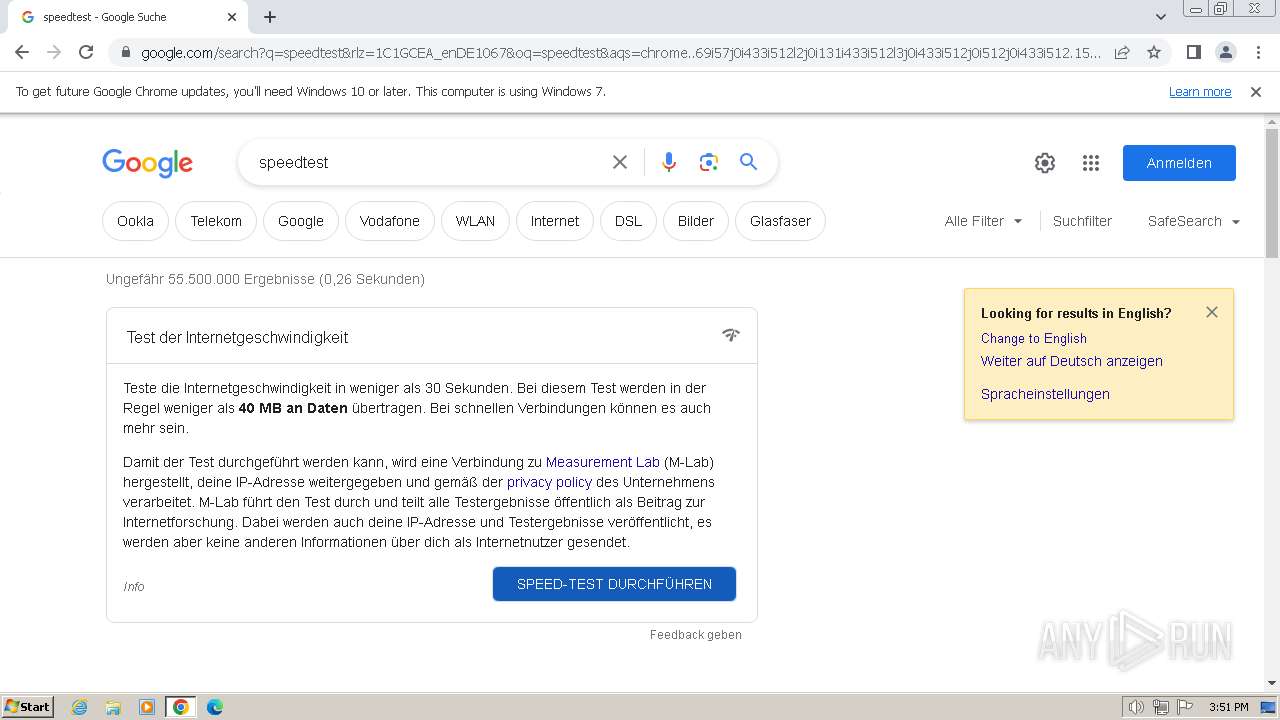The width and height of the screenshot is (1280, 720).
Task: Select the Internet filter chip
Action: (x=555, y=221)
